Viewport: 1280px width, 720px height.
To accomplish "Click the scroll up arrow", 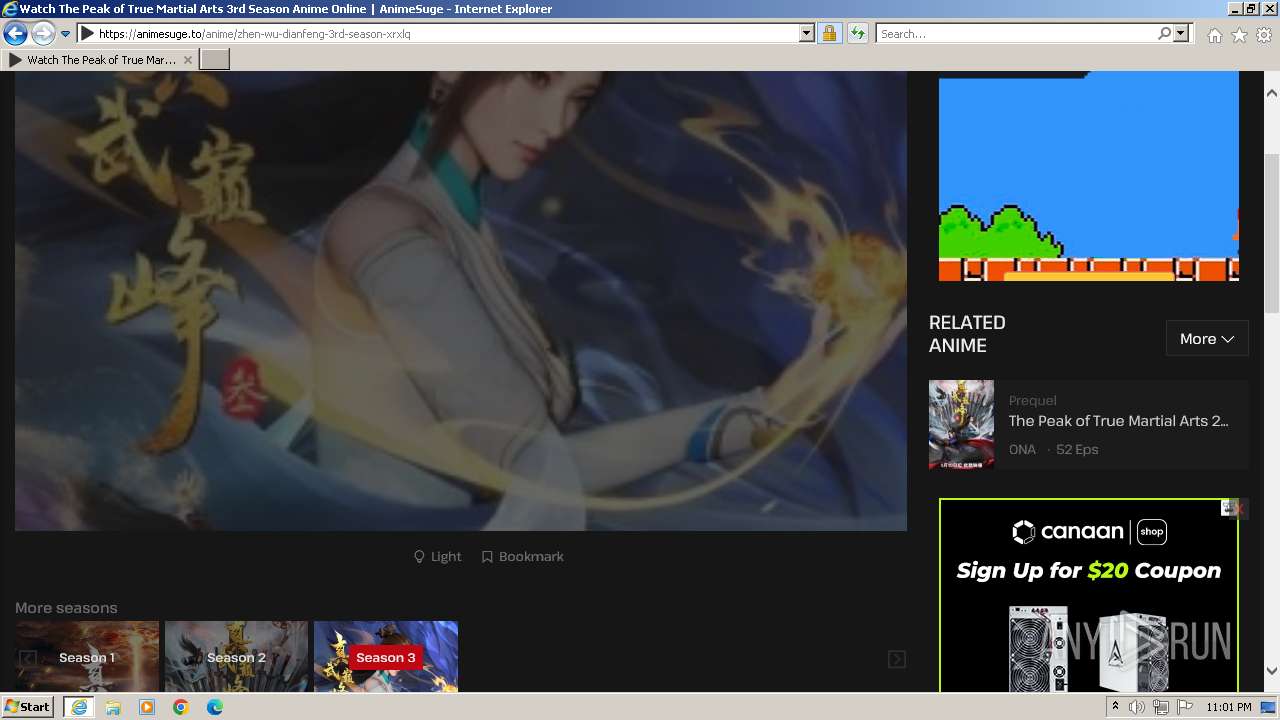I will pyautogui.click(x=1272, y=93).
